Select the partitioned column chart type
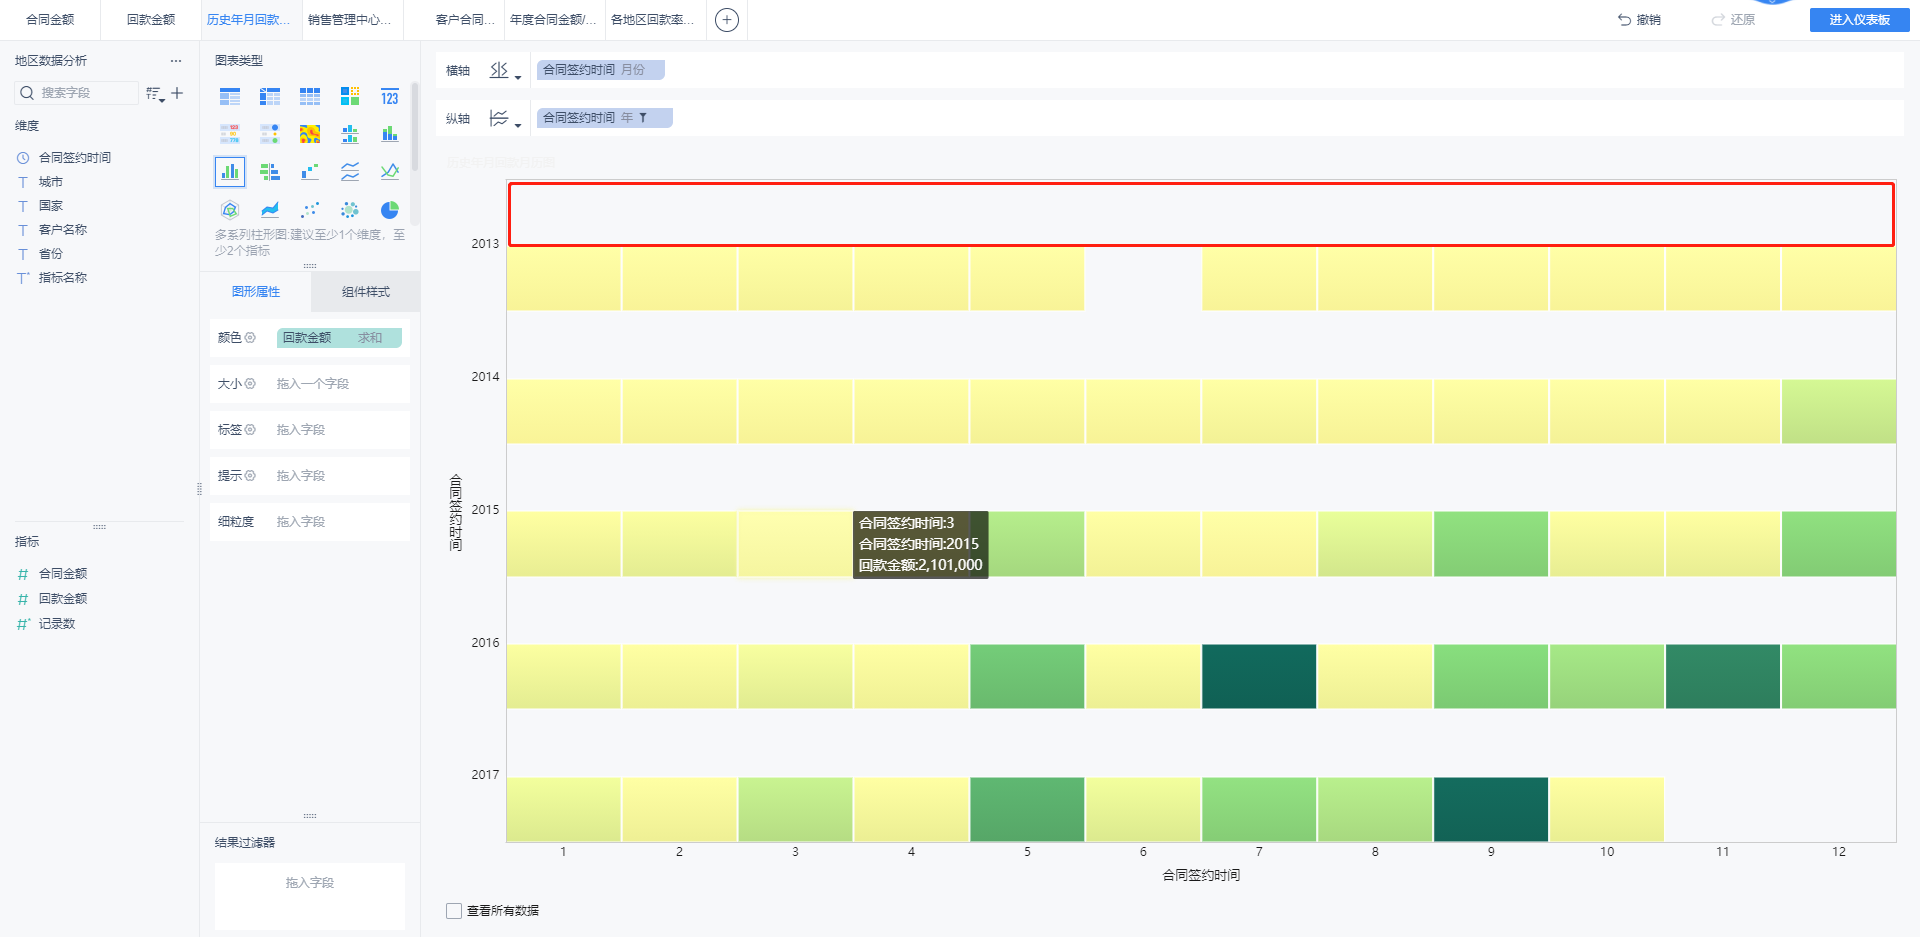This screenshot has height=937, width=1920. [350, 134]
